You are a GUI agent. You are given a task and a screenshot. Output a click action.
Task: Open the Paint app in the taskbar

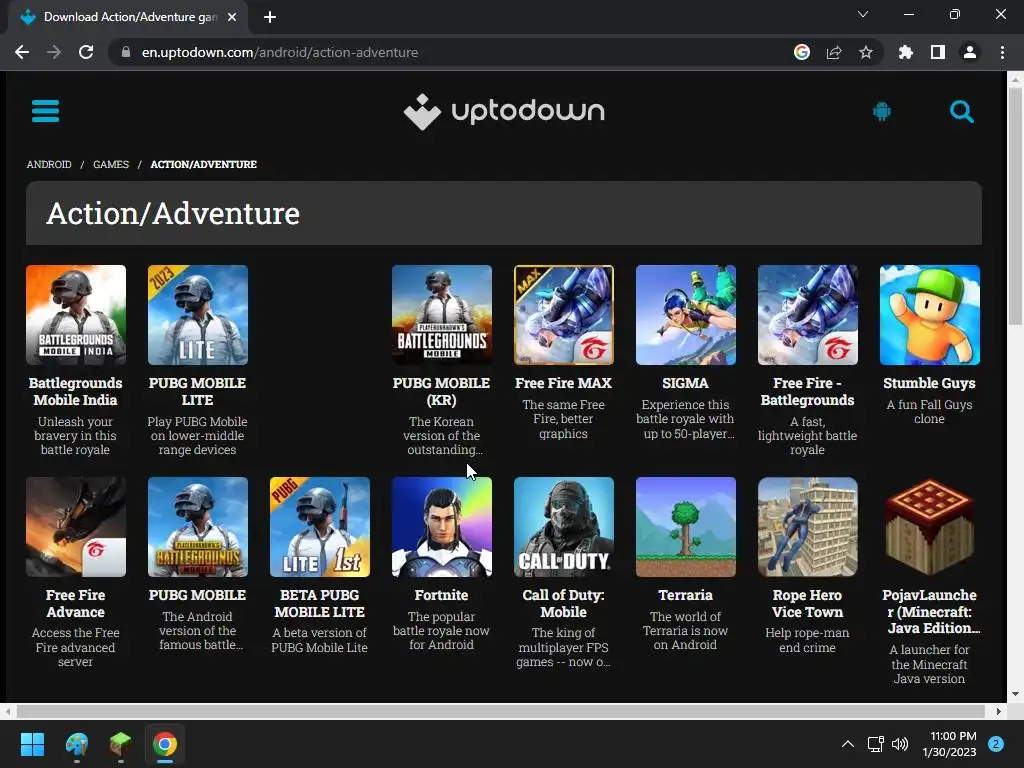click(x=77, y=744)
